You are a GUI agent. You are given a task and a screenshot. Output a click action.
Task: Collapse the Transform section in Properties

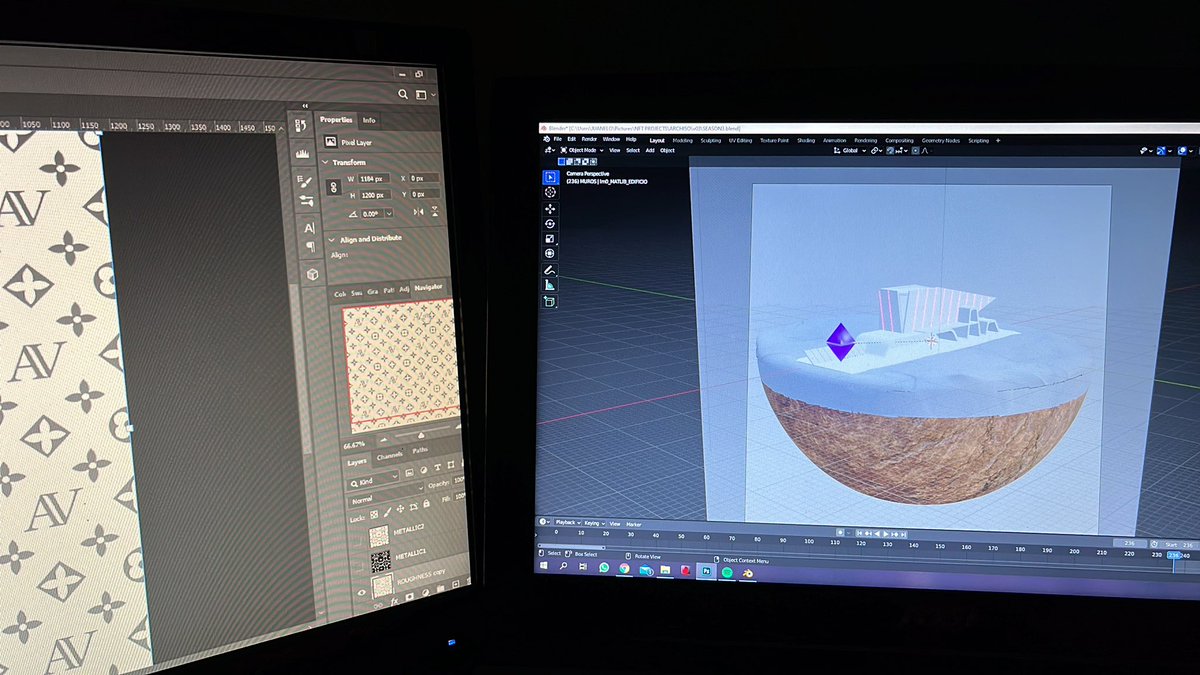pyautogui.click(x=325, y=162)
